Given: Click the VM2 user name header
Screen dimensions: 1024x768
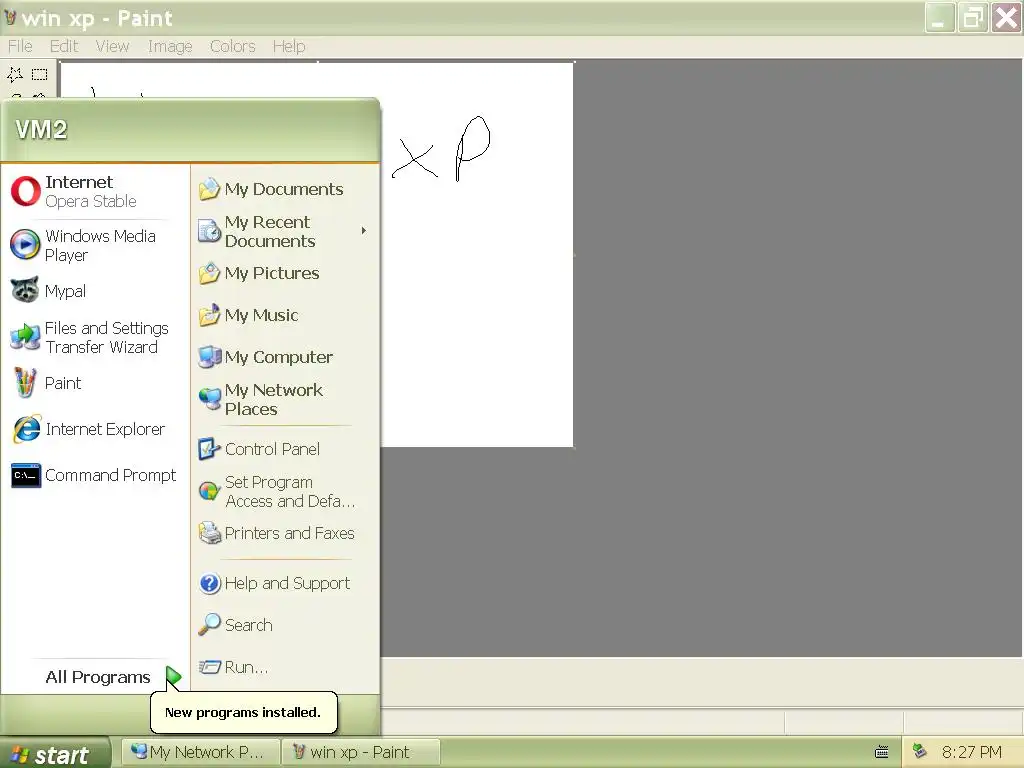Looking at the screenshot, I should click(x=41, y=129).
